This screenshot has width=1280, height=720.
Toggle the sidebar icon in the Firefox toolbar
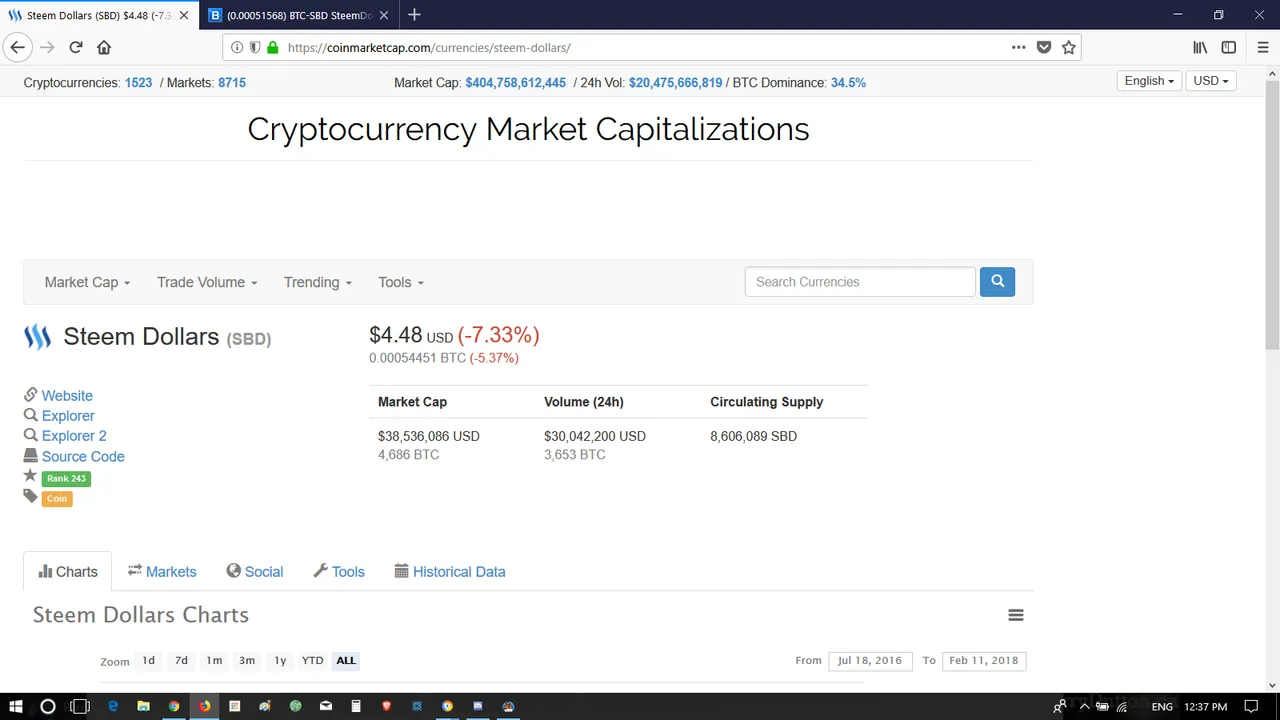[1229, 47]
